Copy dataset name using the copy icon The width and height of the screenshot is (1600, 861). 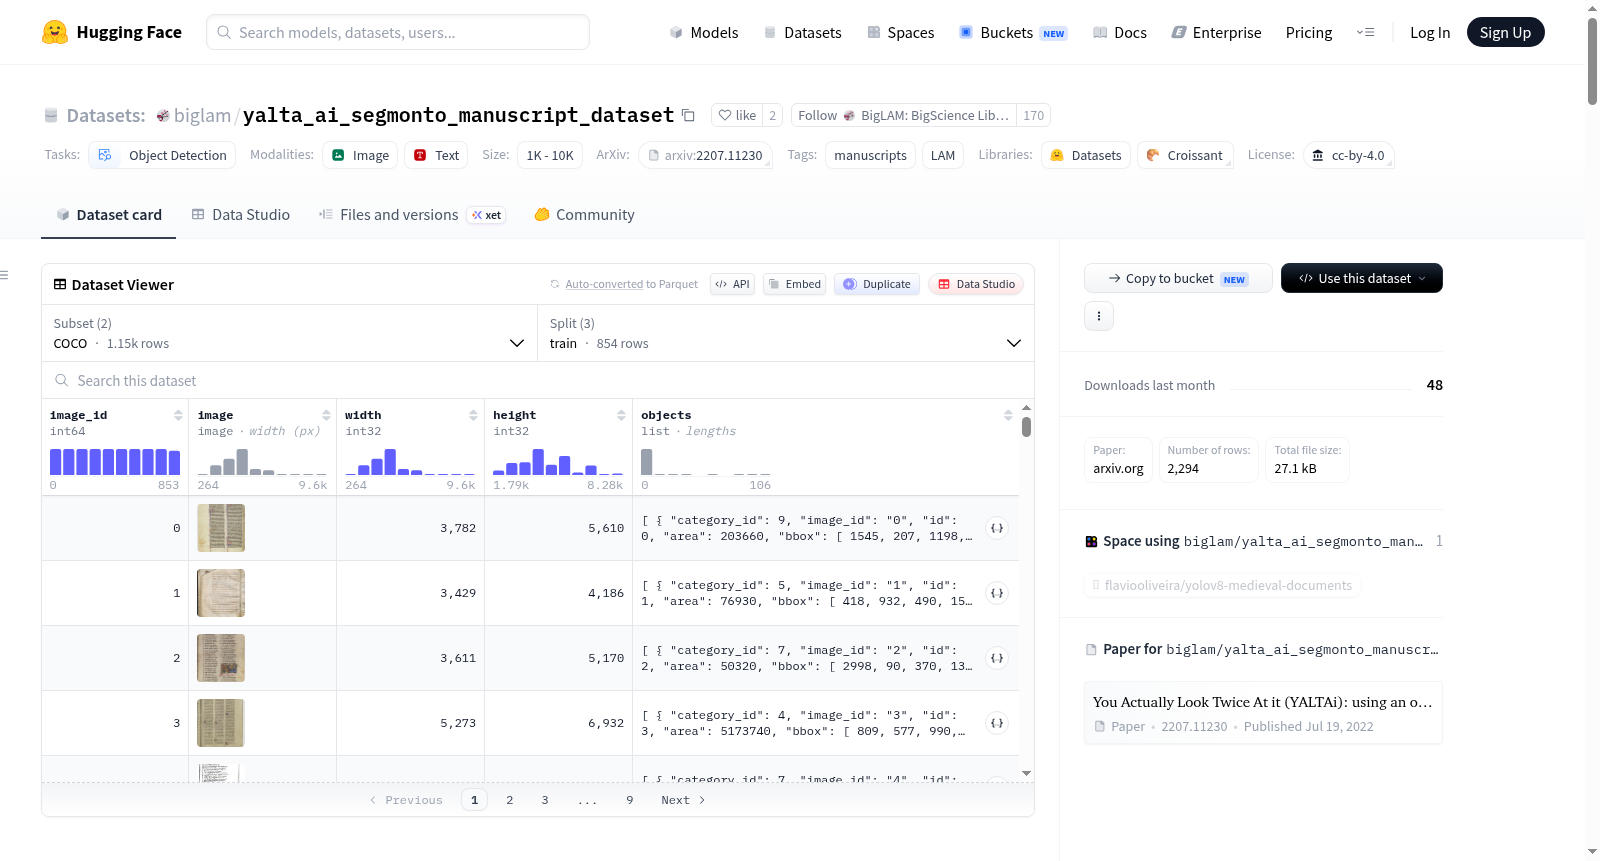pos(688,115)
